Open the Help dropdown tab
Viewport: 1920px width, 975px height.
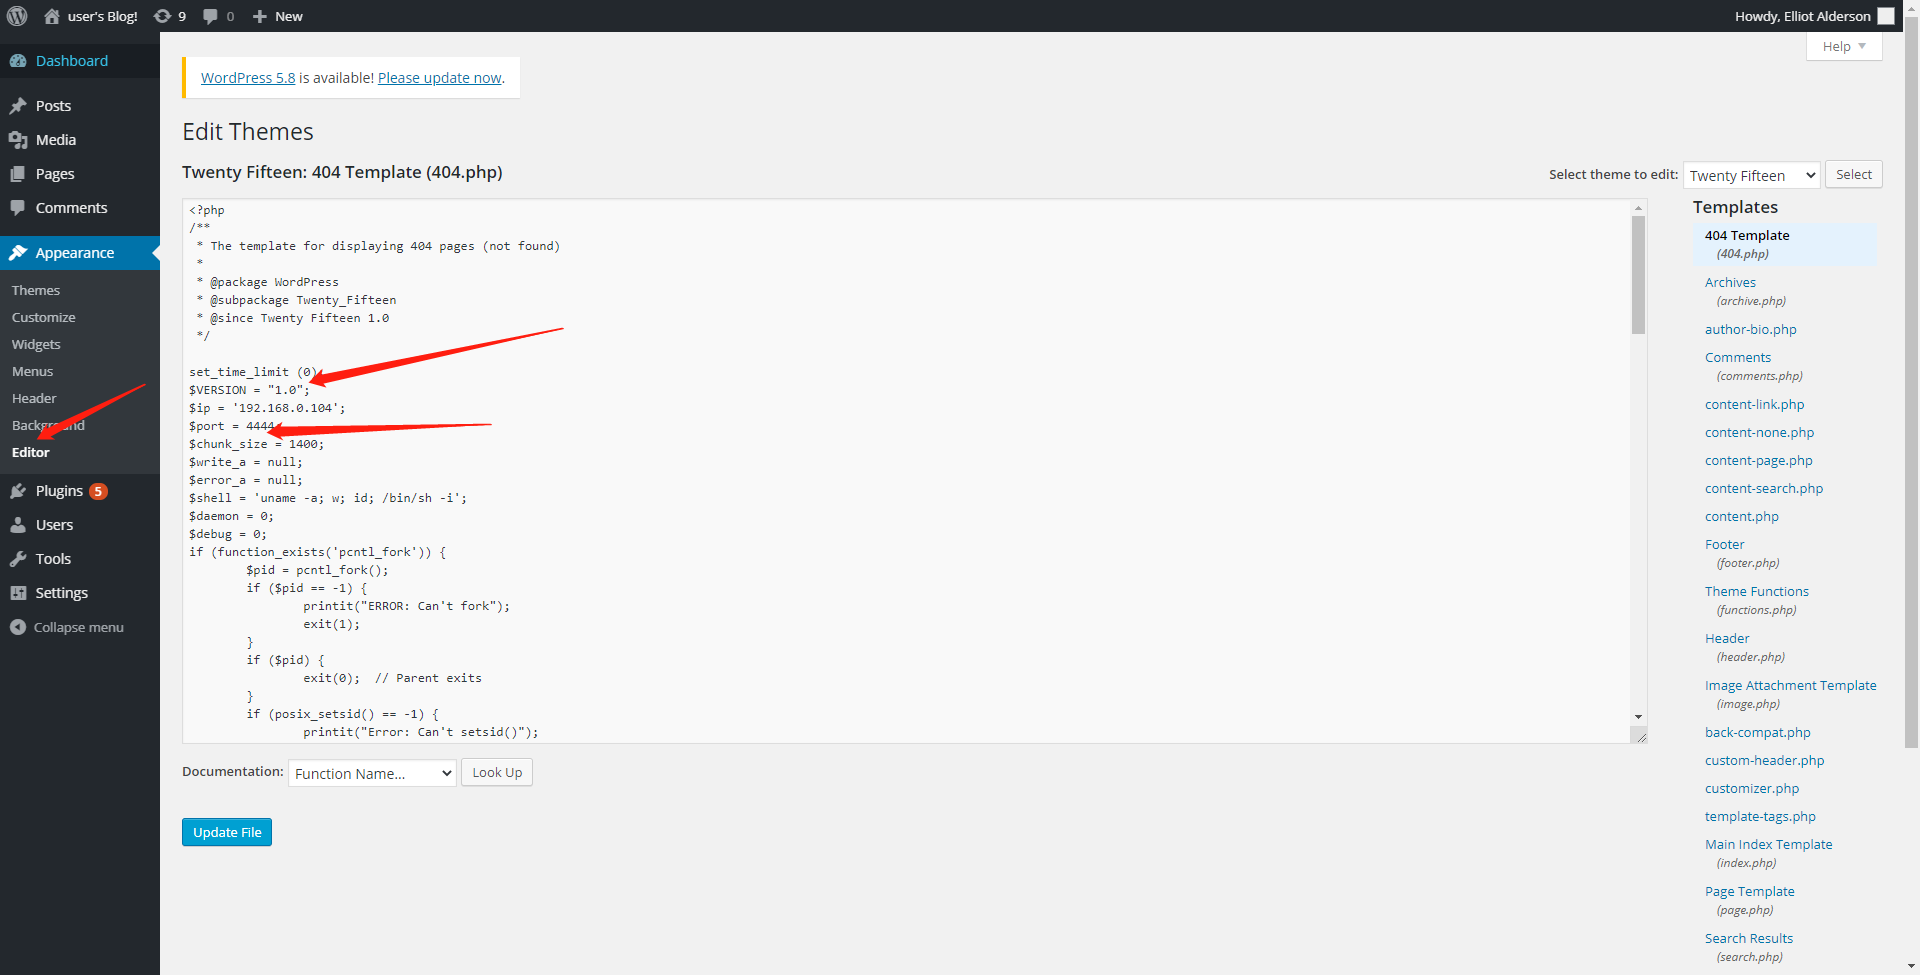(1844, 46)
